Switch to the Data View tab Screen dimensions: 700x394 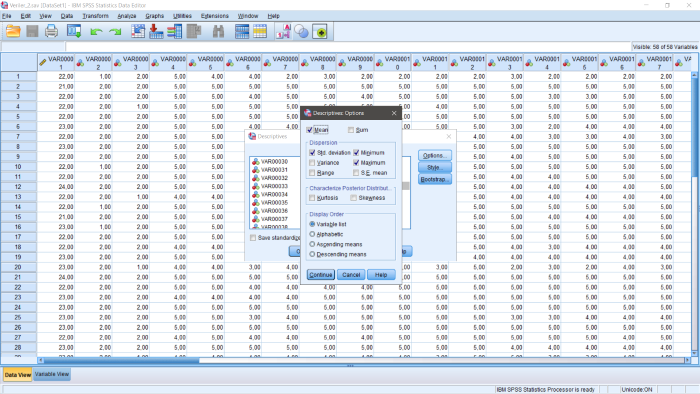(x=18, y=375)
